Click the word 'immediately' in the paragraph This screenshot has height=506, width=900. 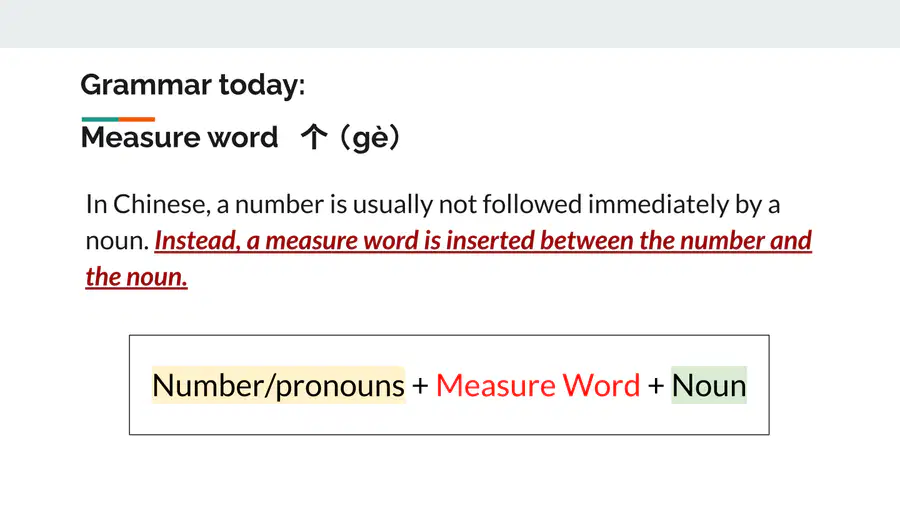click(x=658, y=204)
